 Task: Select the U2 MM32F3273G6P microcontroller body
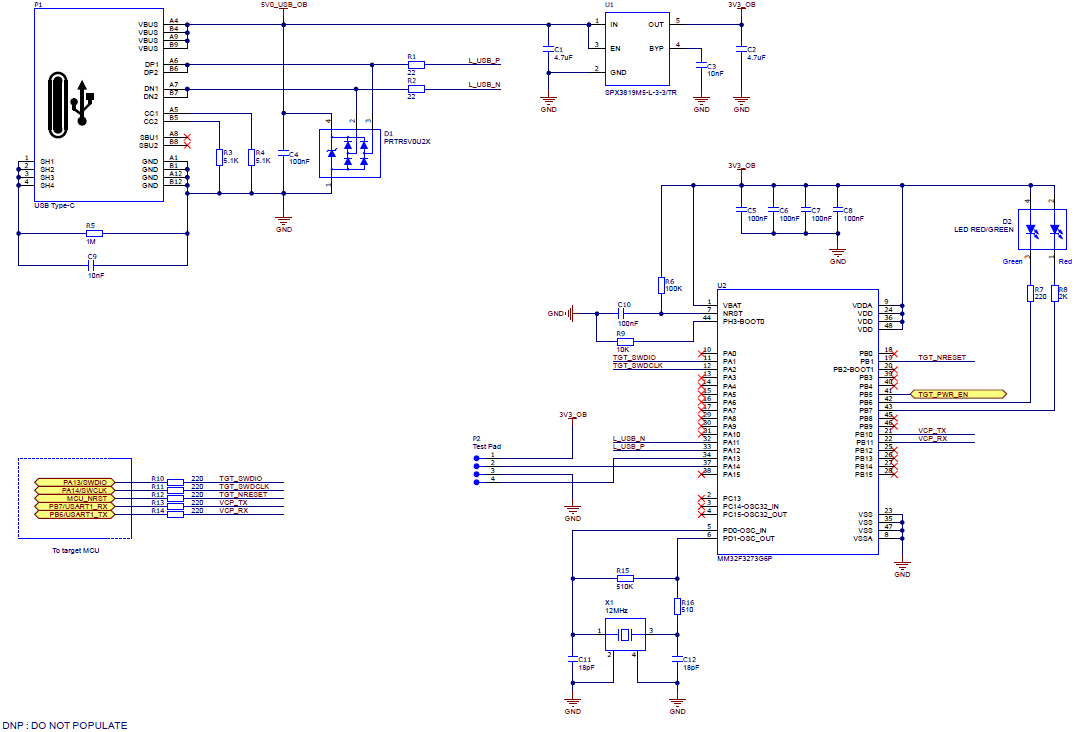(x=788, y=420)
